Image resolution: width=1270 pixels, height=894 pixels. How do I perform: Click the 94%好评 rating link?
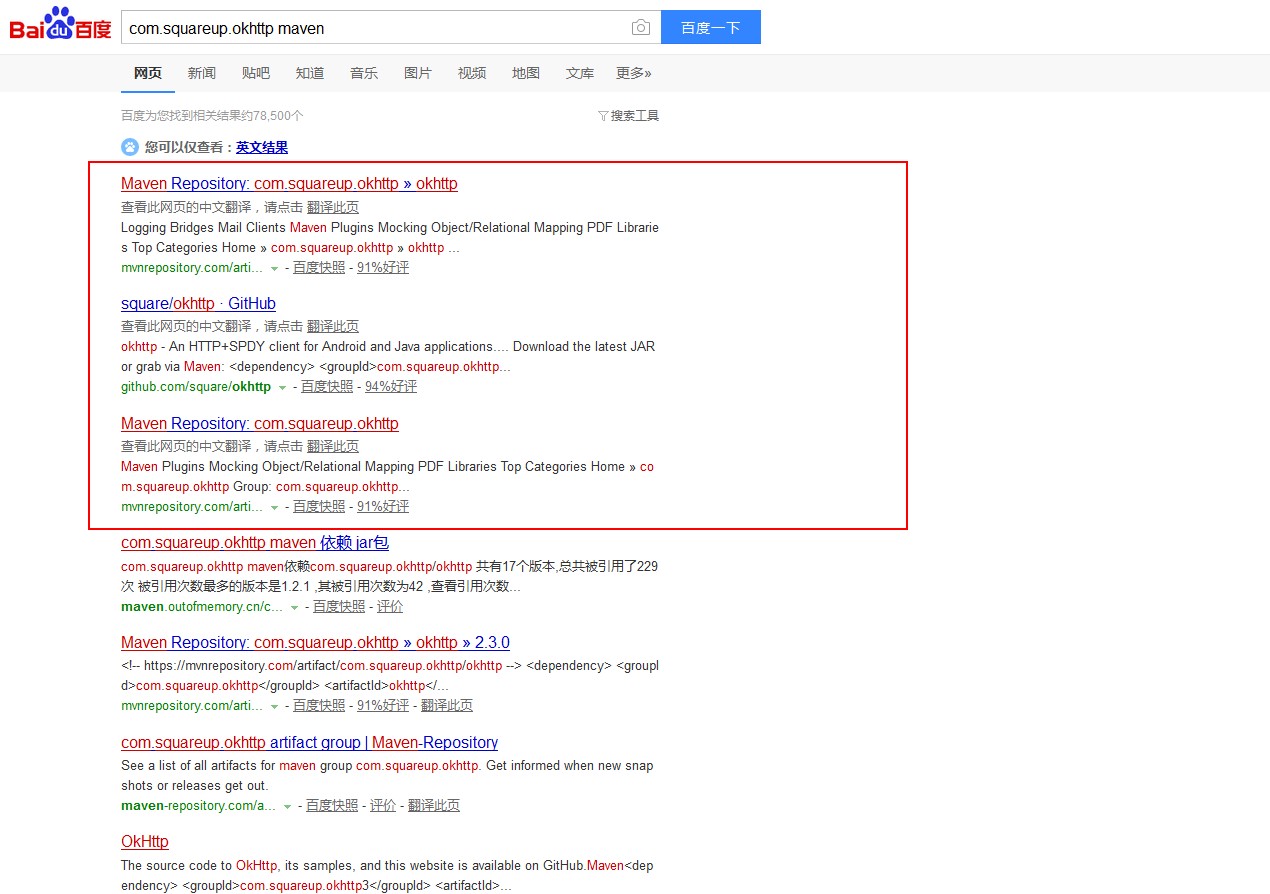tap(391, 386)
